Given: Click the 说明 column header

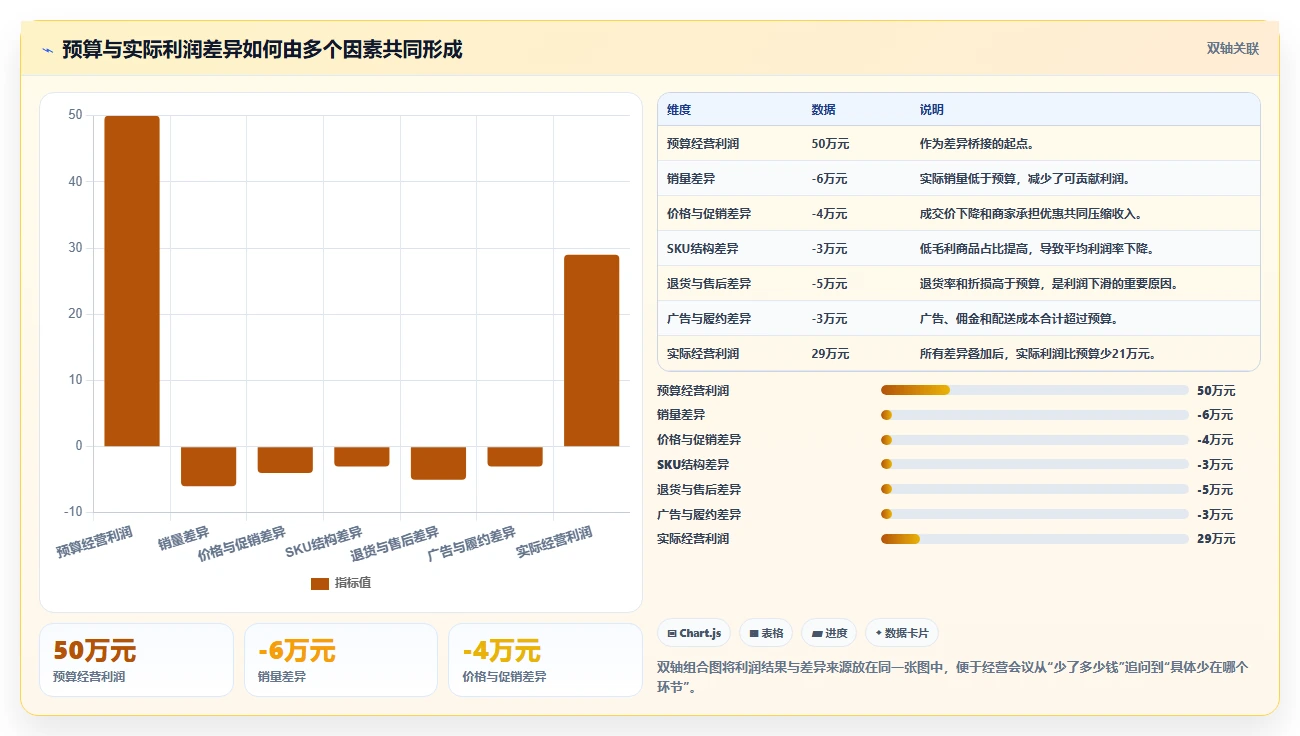Looking at the screenshot, I should tap(932, 110).
